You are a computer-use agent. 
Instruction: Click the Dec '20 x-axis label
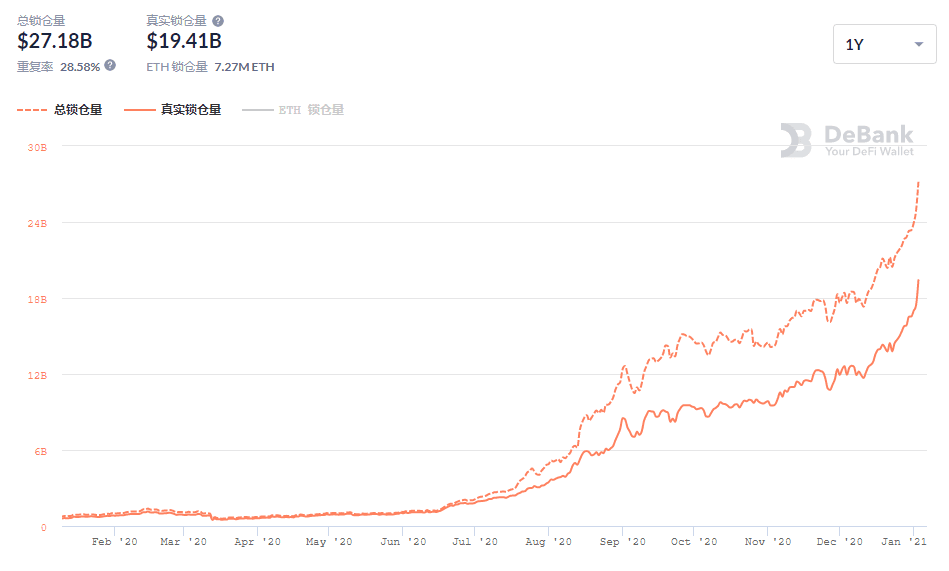click(x=839, y=541)
